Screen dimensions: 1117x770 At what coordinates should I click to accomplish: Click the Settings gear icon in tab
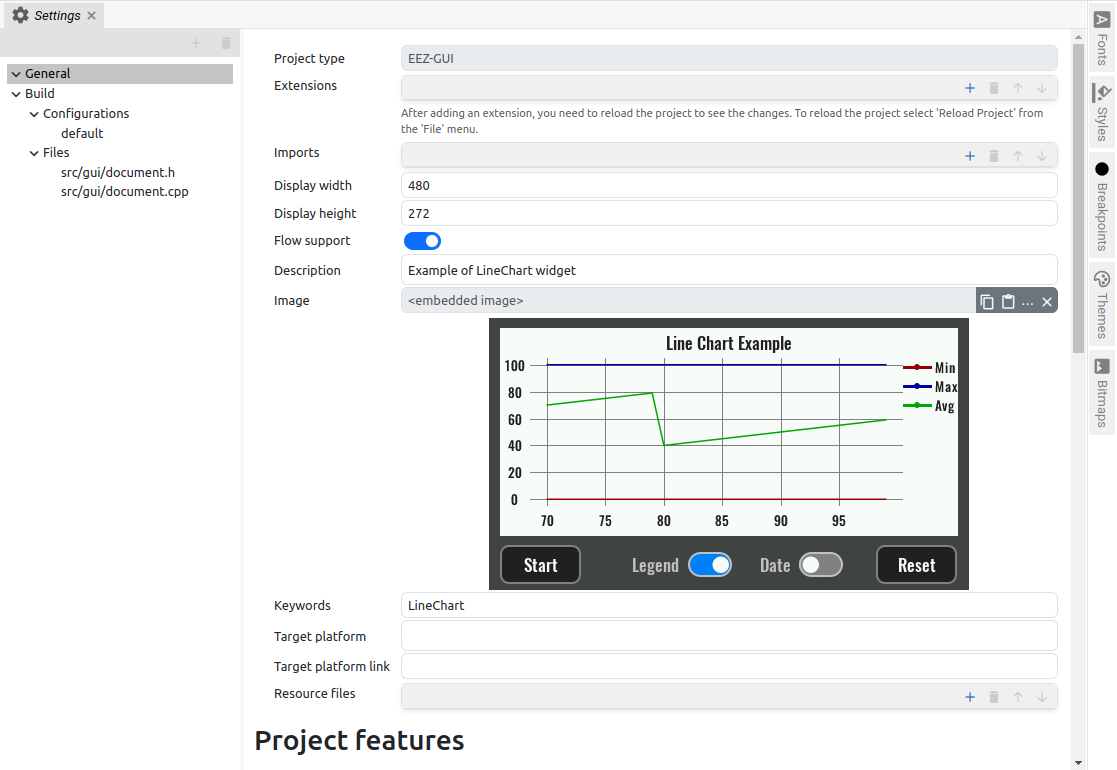[x=21, y=15]
